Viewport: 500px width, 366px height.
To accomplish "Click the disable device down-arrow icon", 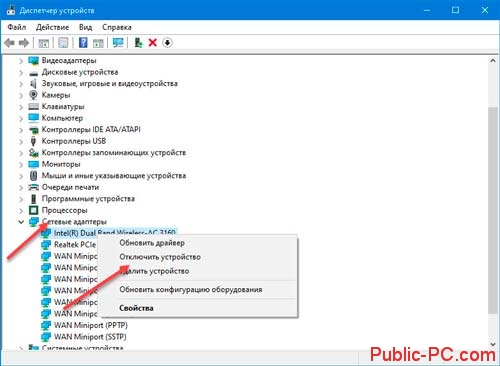I will pos(167,43).
